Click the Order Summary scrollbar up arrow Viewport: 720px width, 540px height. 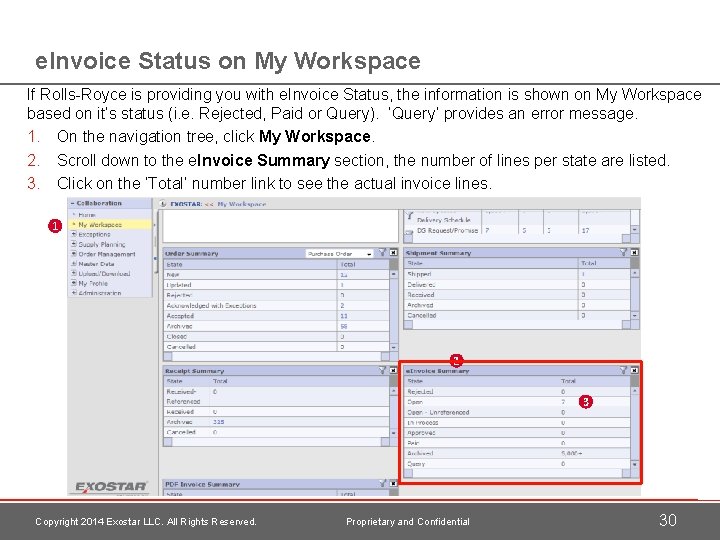tap(394, 274)
